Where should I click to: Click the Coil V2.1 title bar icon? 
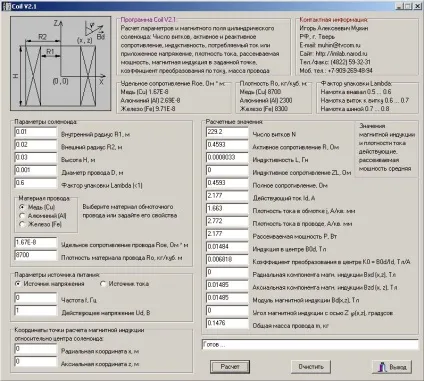tap(7, 6)
